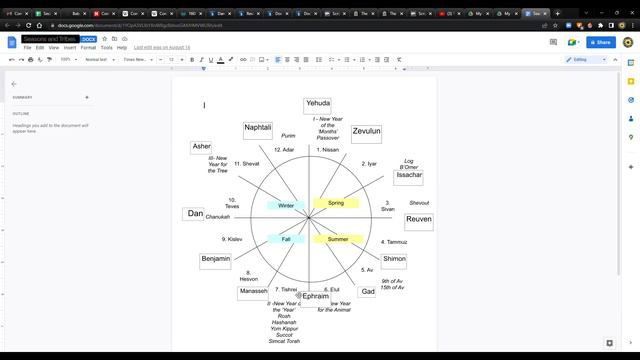This screenshot has height=360, width=640.
Task: Clear formatting from the selection
Action: point(399,60)
